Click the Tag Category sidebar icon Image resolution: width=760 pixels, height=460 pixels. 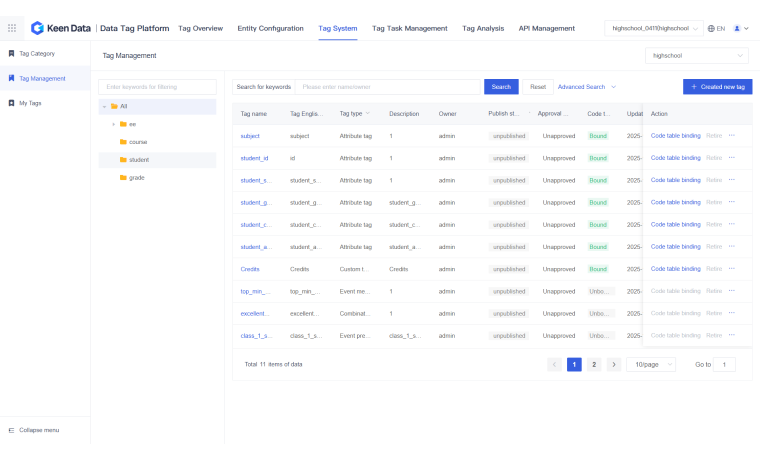coord(11,53)
